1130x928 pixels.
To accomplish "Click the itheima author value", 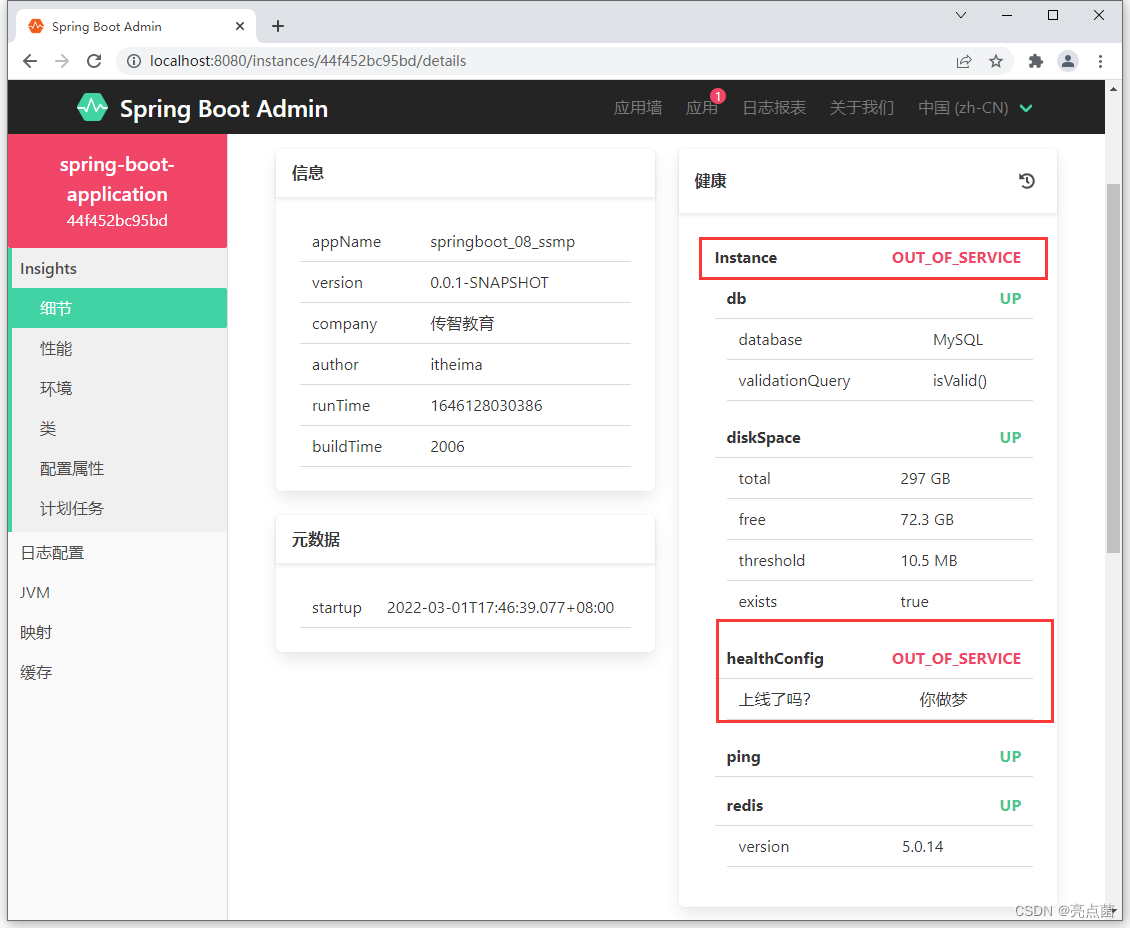I will pos(456,365).
